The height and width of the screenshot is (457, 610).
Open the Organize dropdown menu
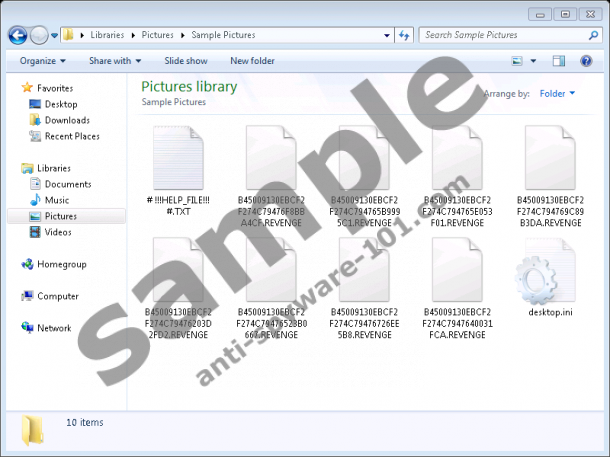pyautogui.click(x=42, y=61)
